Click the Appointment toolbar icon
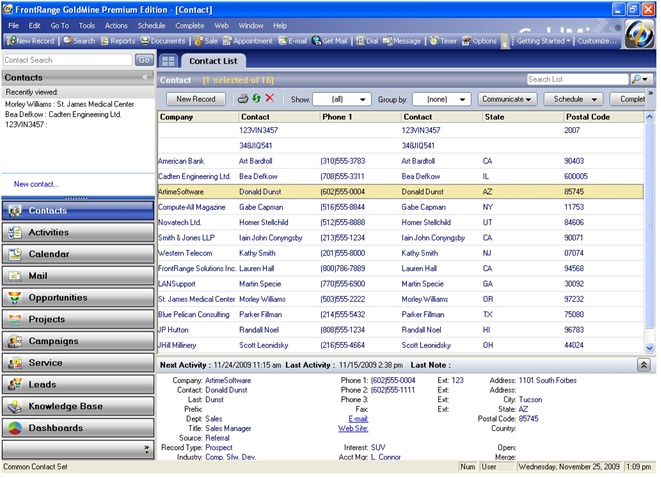Image resolution: width=661 pixels, height=478 pixels. 246,41
